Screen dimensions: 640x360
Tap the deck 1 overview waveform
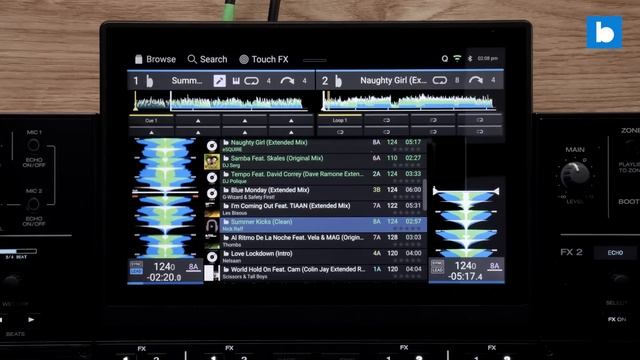[x=220, y=101]
